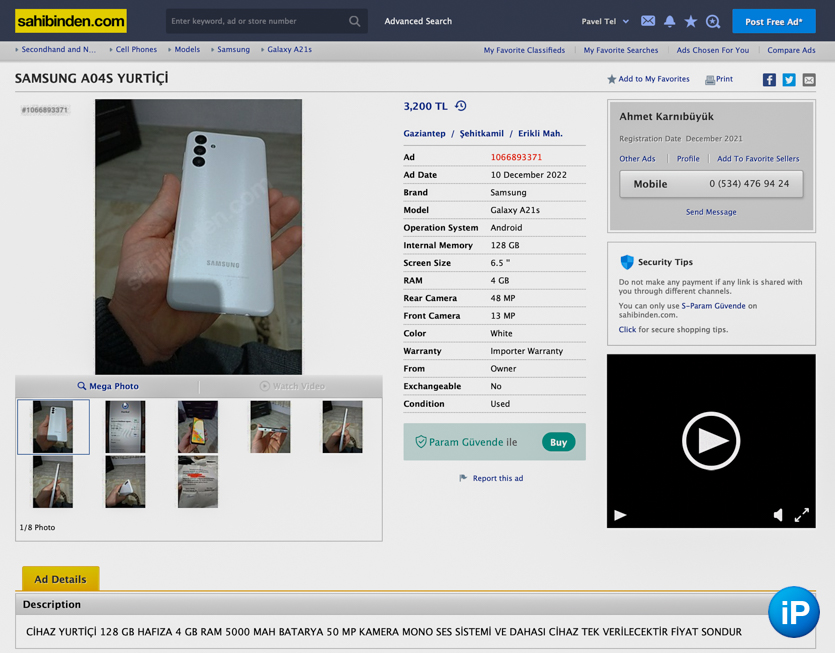Share the ad on Twitter
Image resolution: width=835 pixels, height=653 pixels.
pyautogui.click(x=789, y=80)
